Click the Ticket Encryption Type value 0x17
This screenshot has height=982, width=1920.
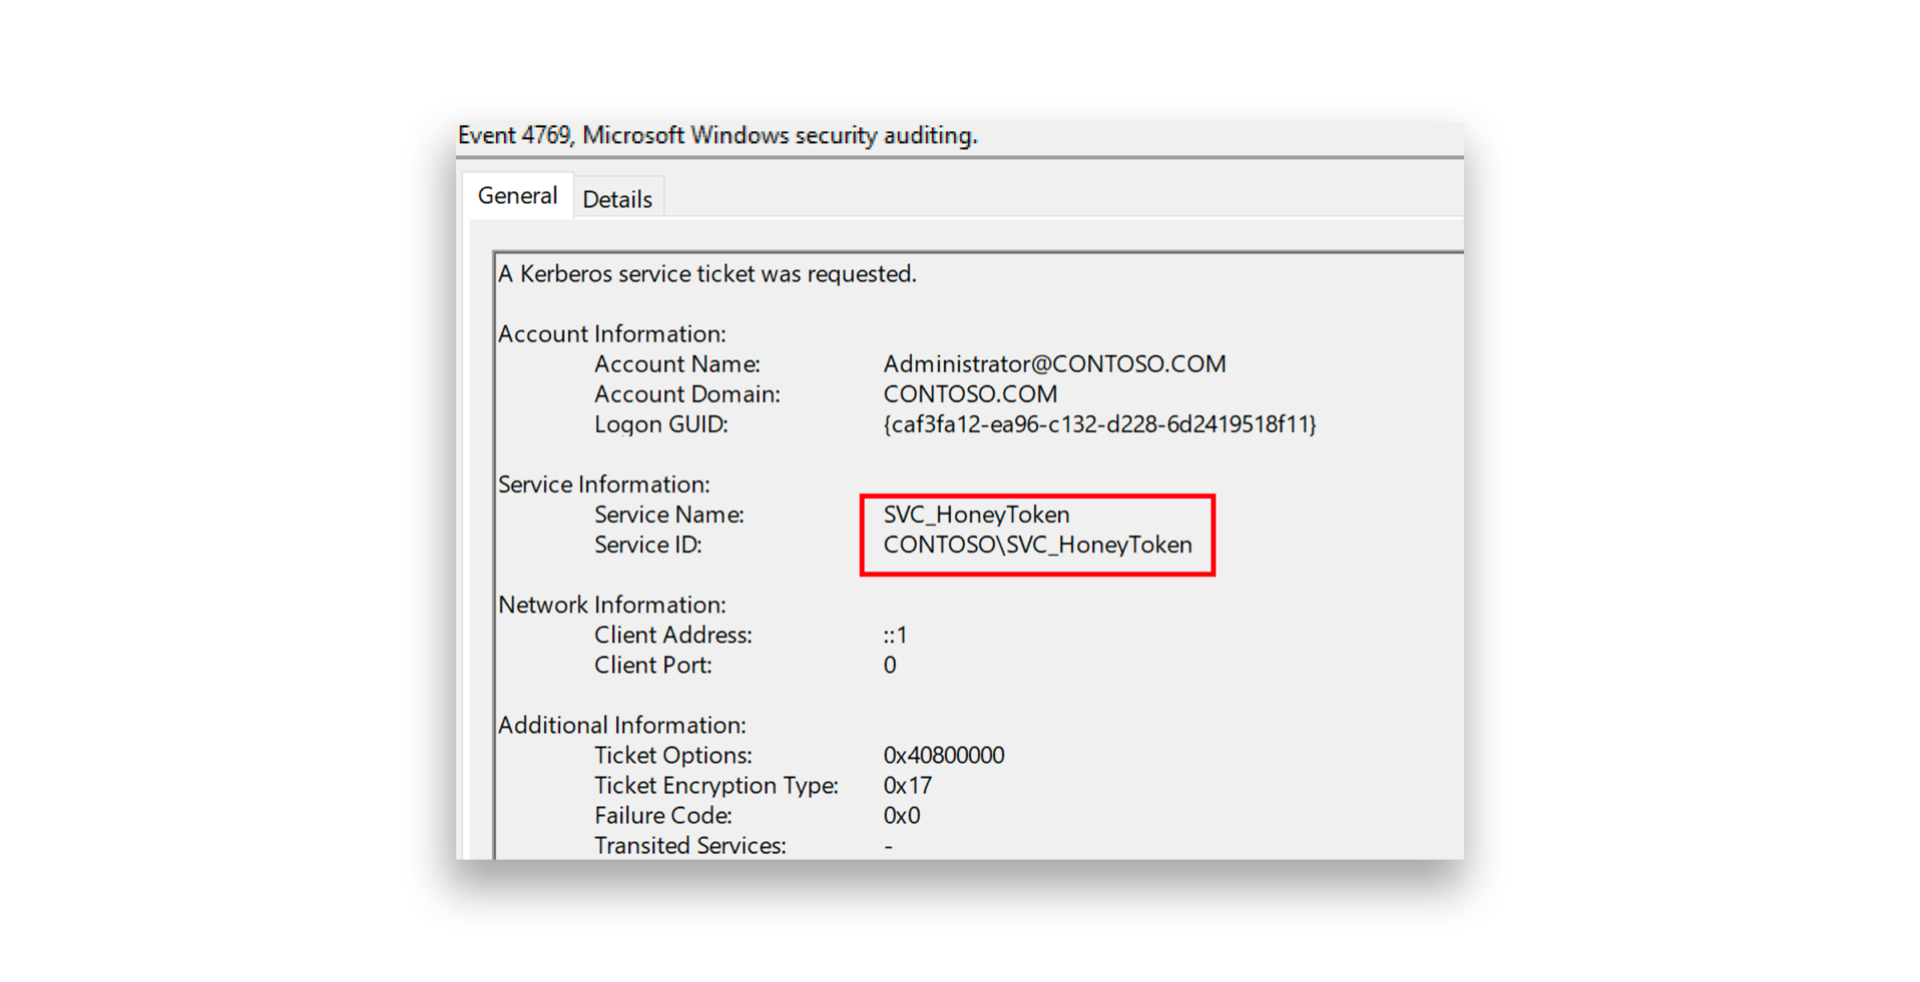908,785
